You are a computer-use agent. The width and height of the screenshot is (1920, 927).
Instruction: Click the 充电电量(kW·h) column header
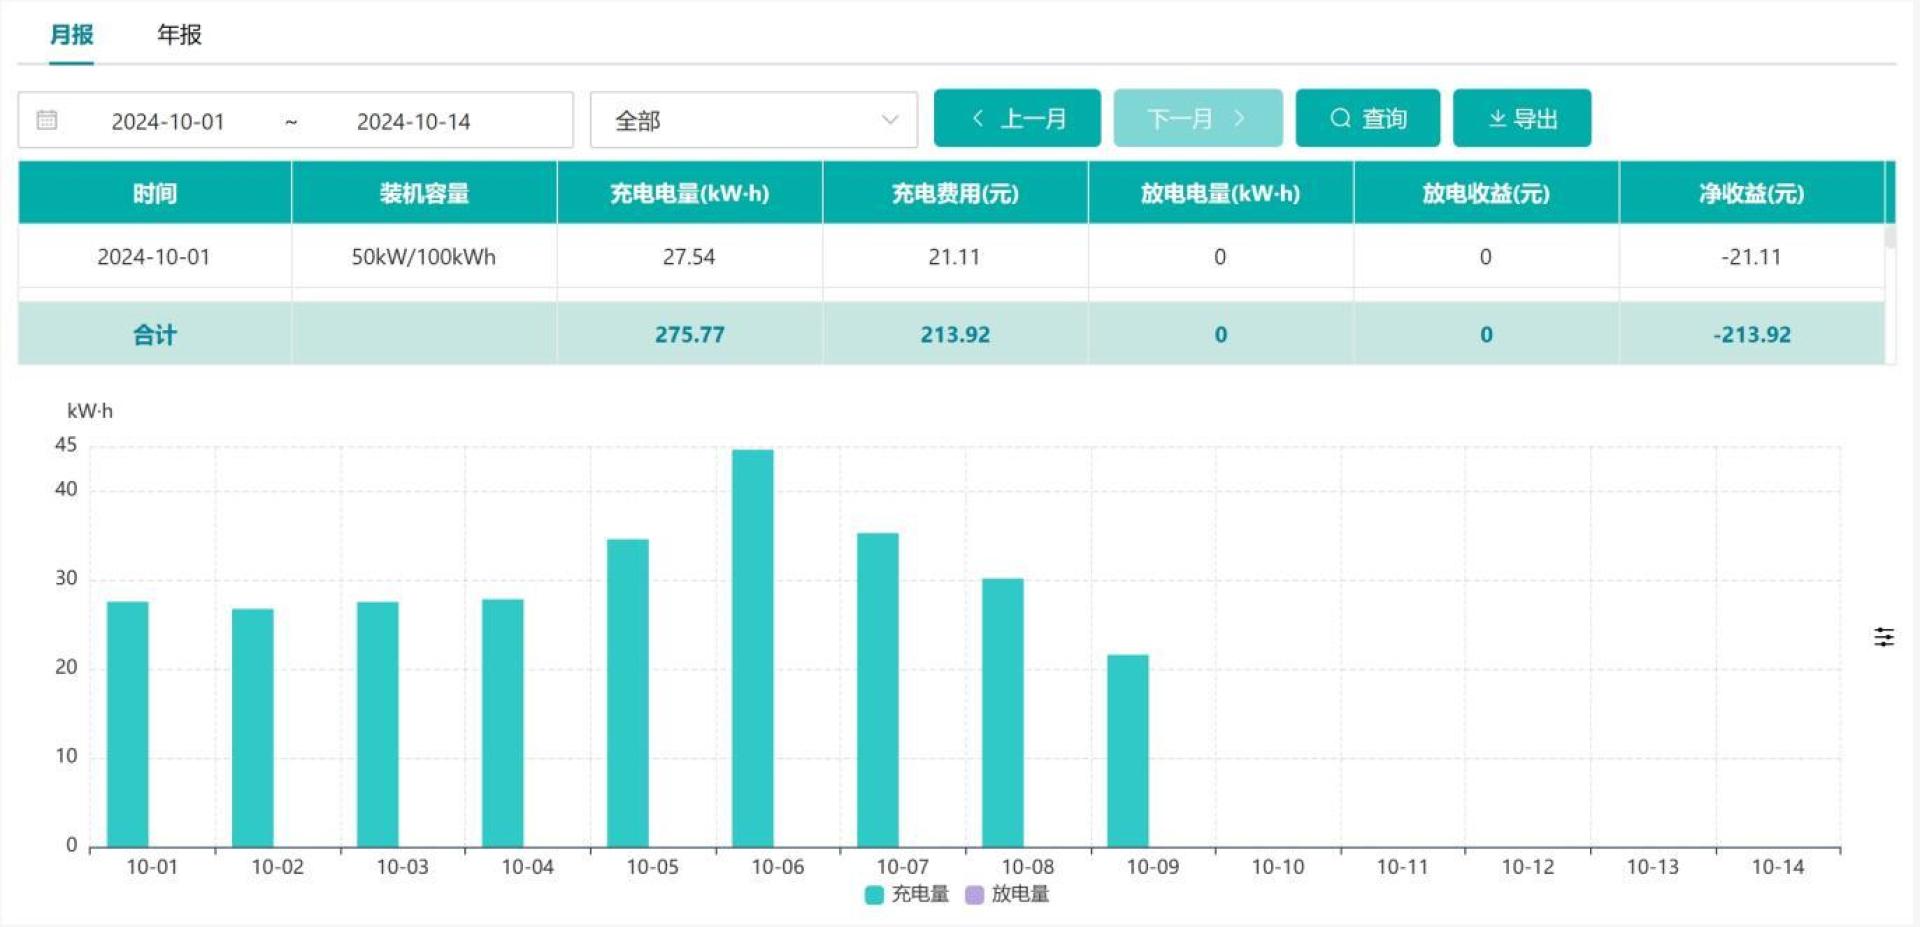coord(689,193)
